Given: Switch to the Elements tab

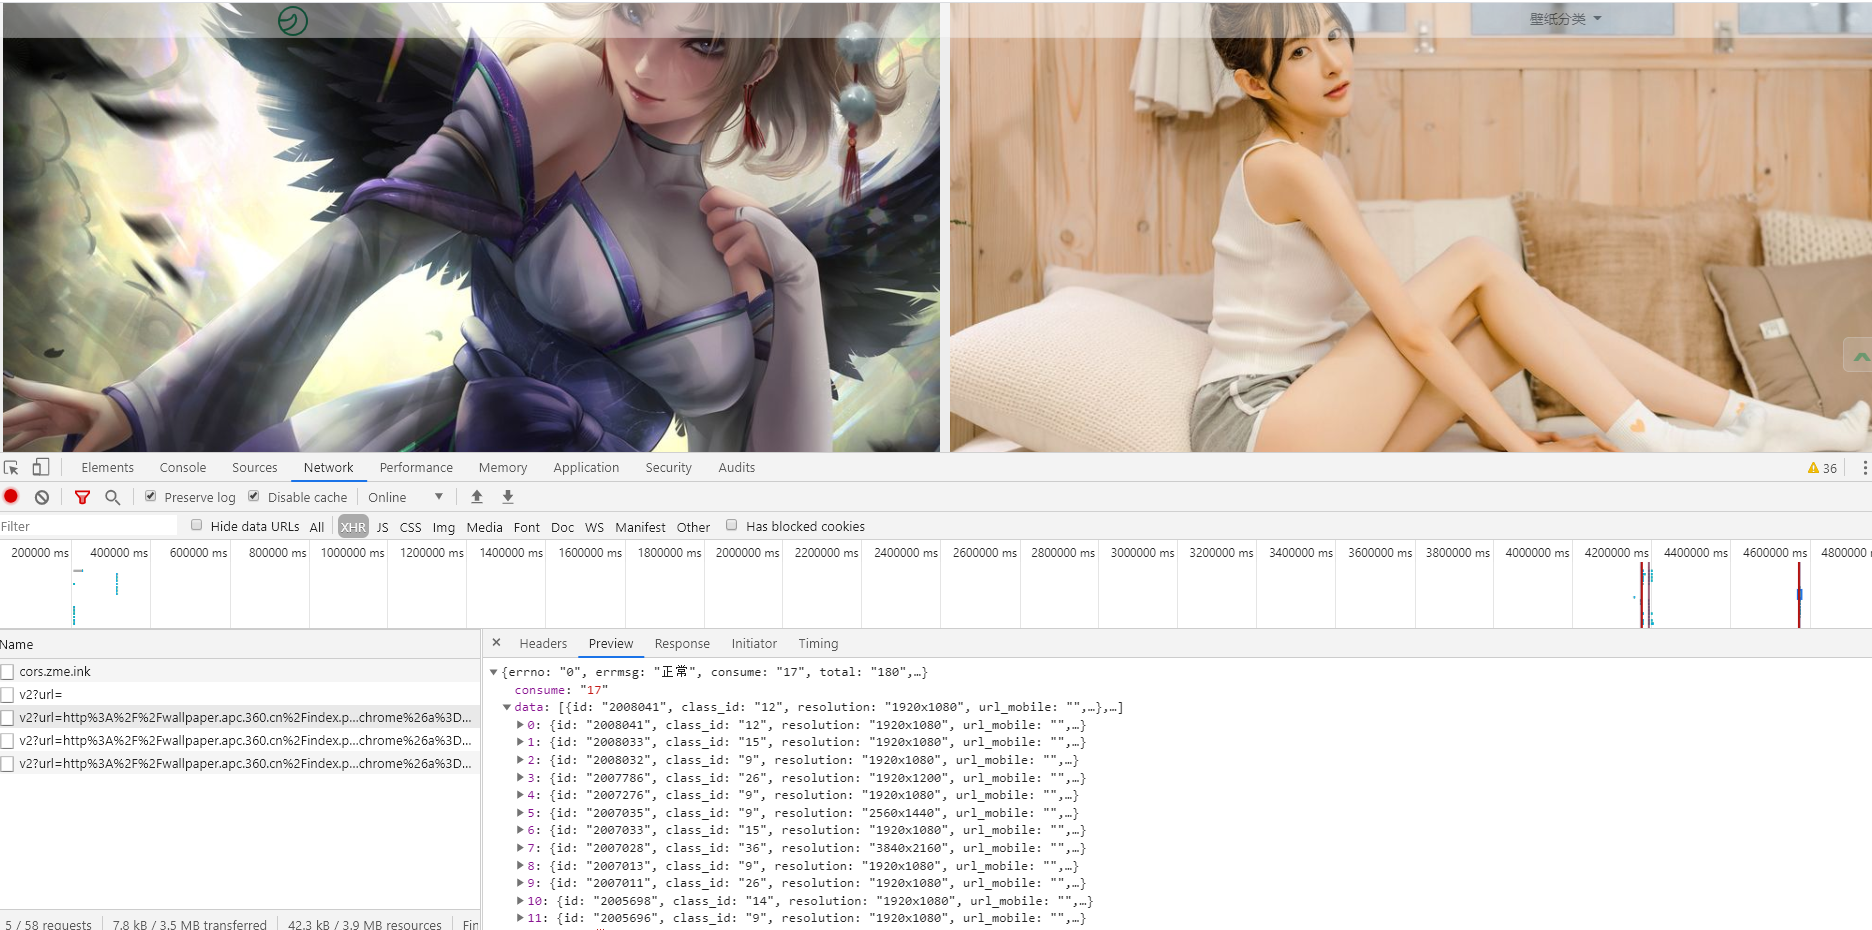Looking at the screenshot, I should point(107,468).
